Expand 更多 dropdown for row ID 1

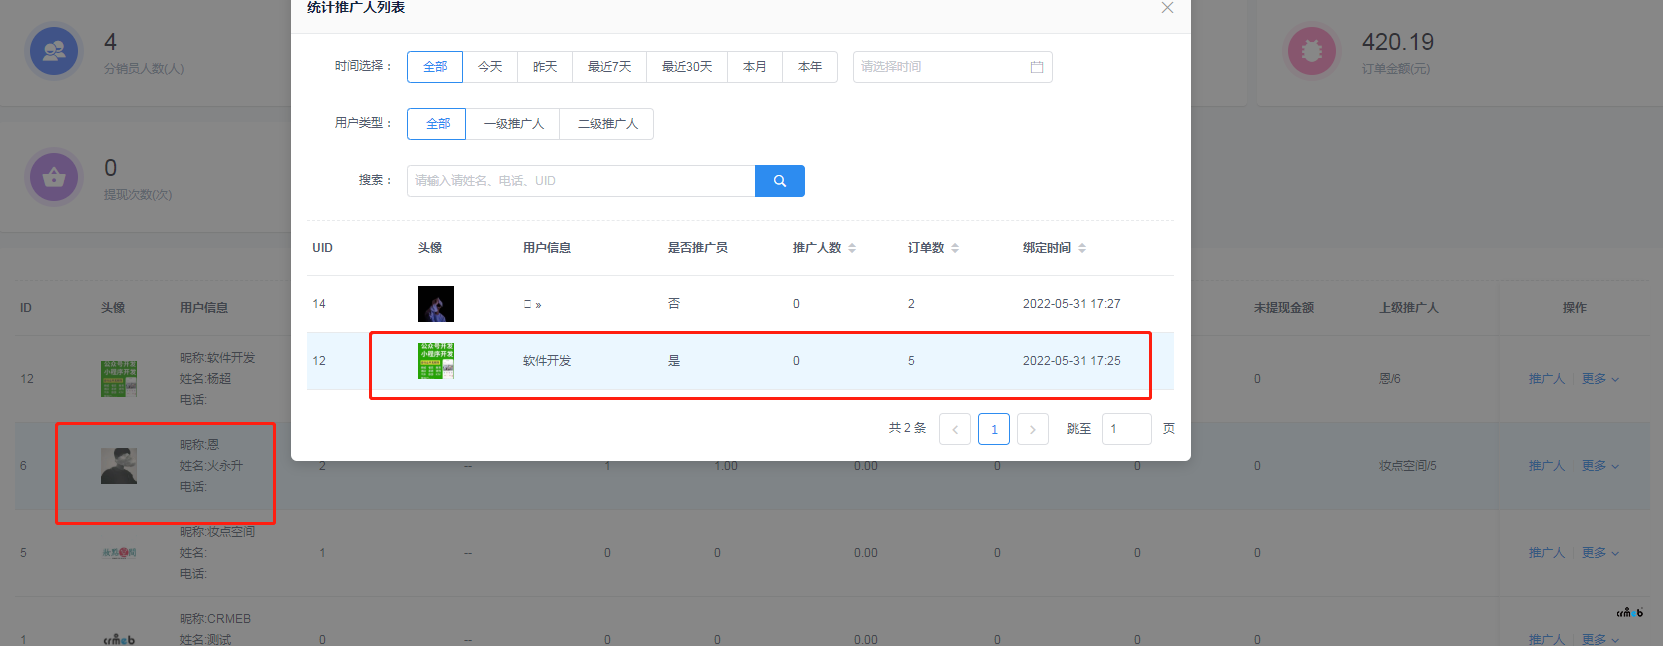pyautogui.click(x=1600, y=639)
